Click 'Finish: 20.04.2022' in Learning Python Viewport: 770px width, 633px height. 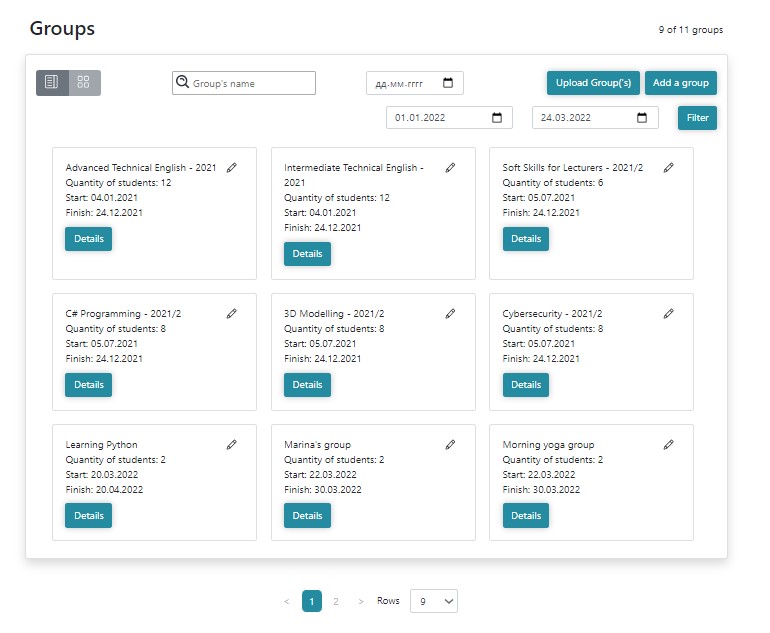coord(104,490)
